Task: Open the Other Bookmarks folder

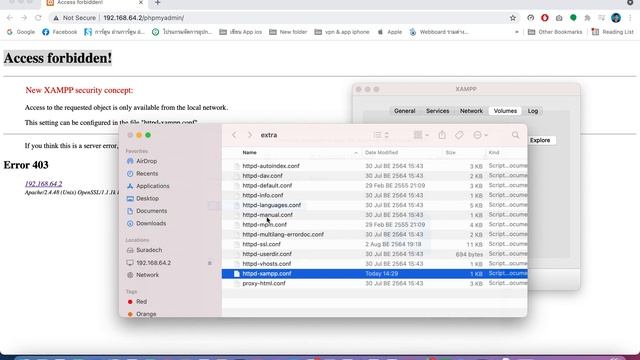Action: [555, 32]
